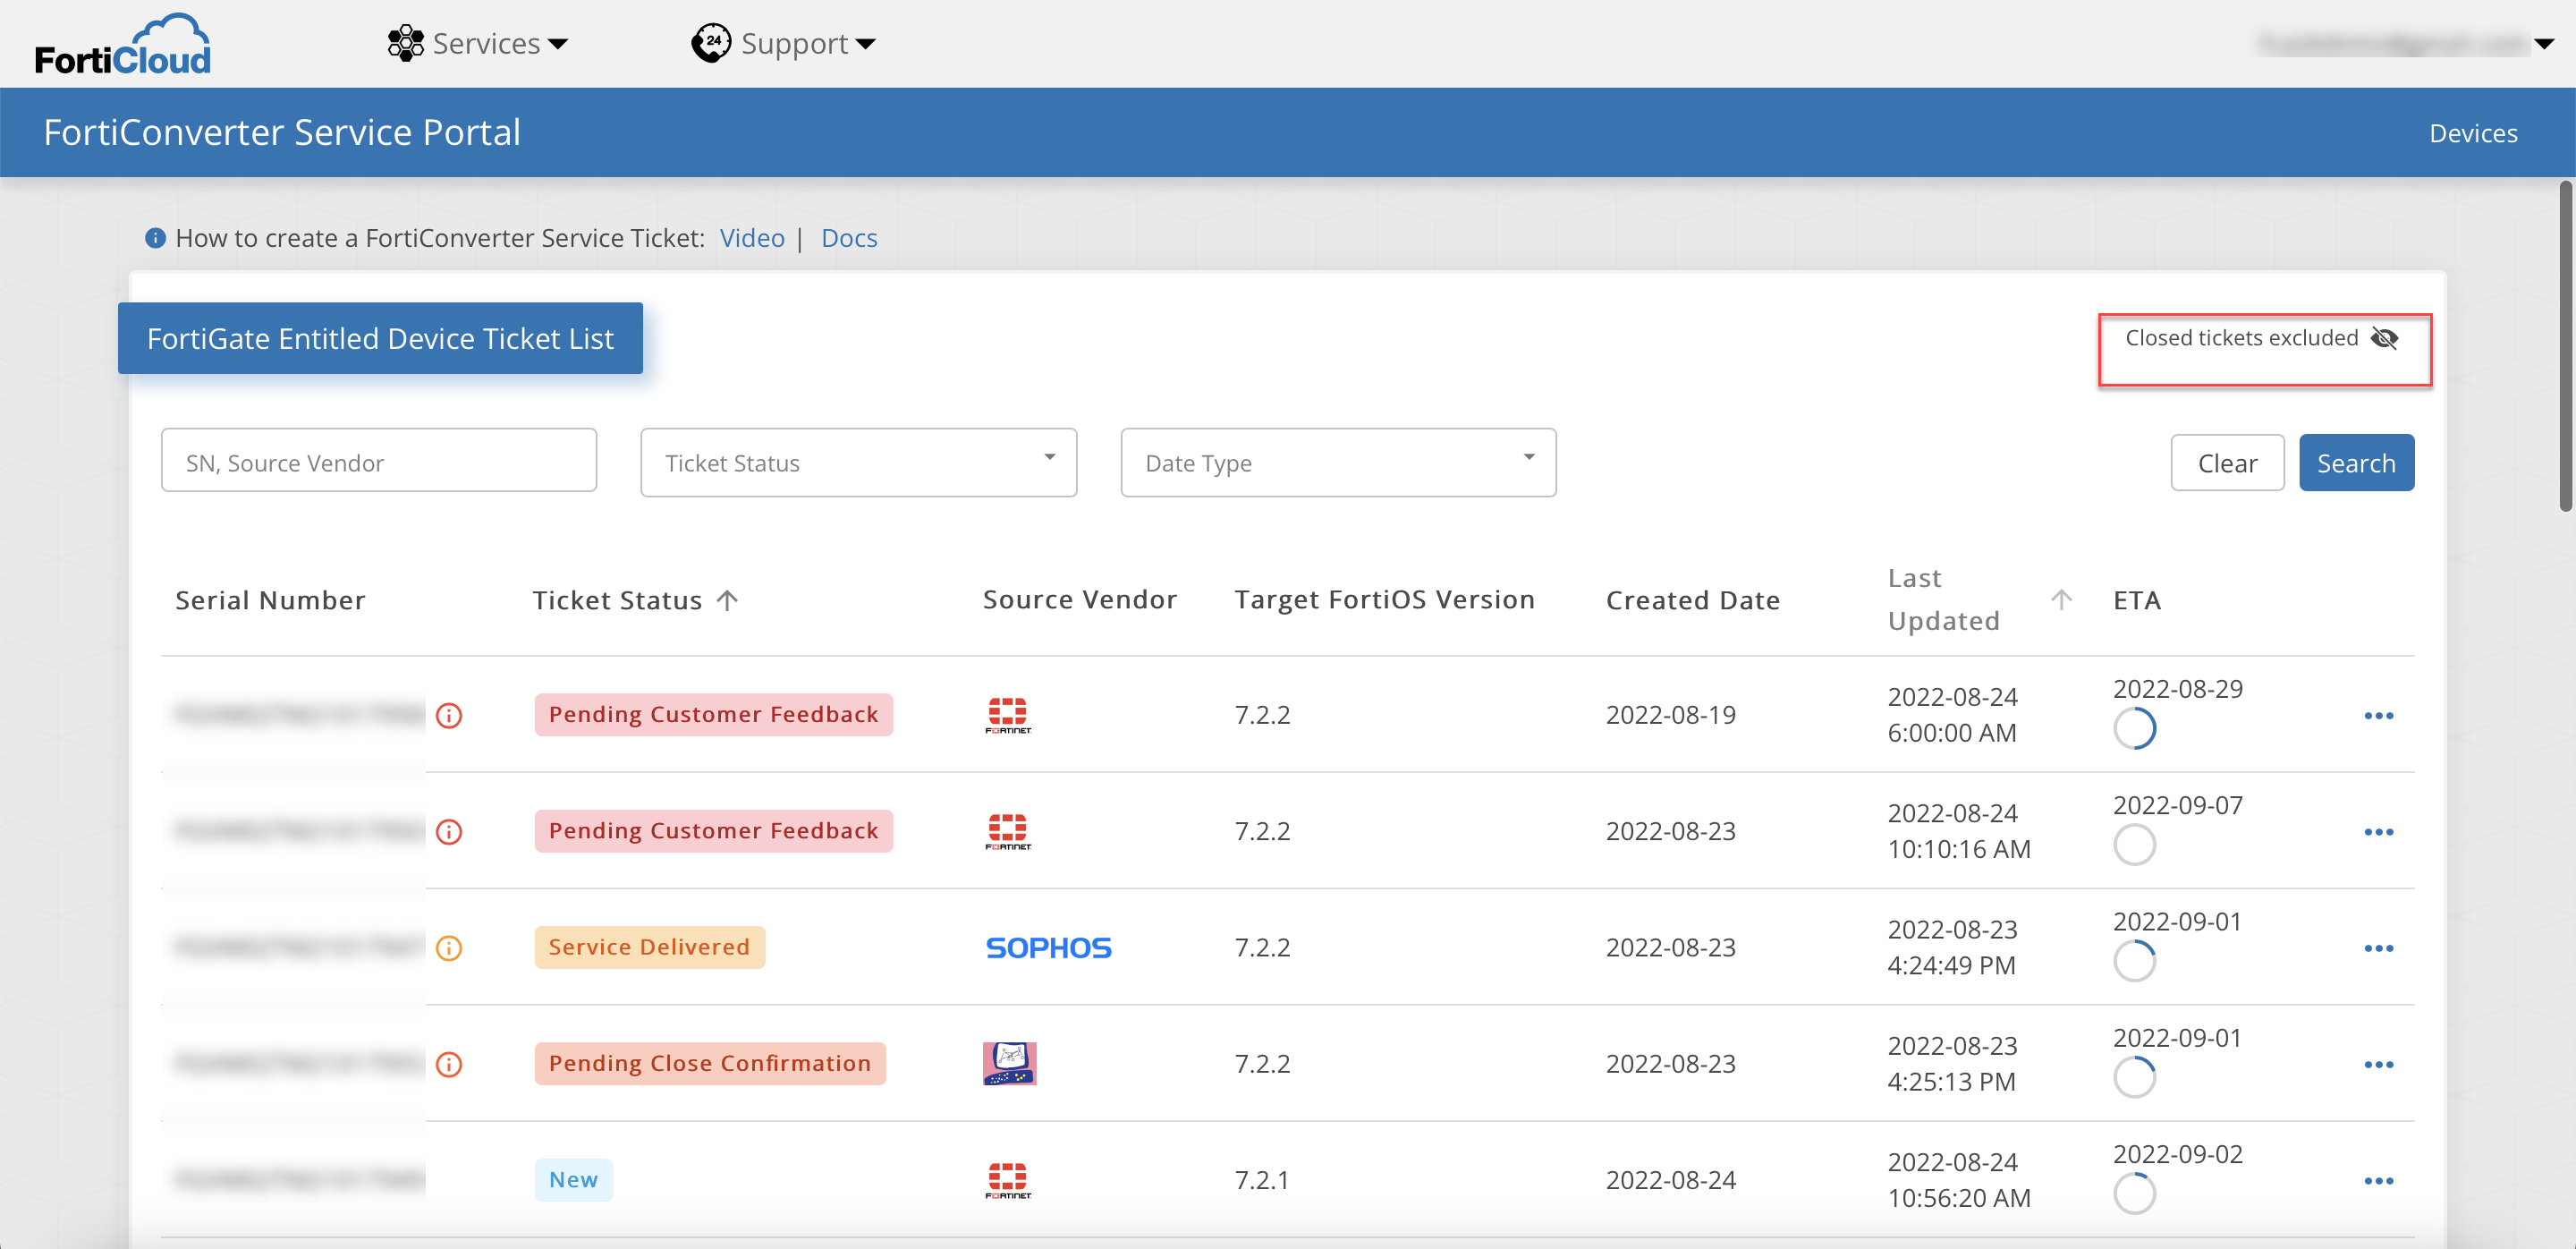The height and width of the screenshot is (1249, 2576).
Task: Open more options for 2022-09-07 ETA row
Action: [x=2378, y=832]
